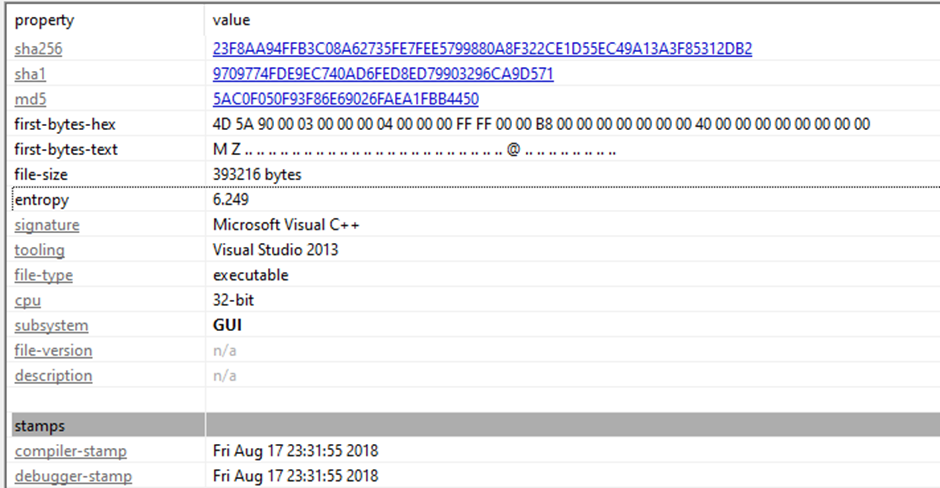The height and width of the screenshot is (488, 940).
Task: Click the file-version property link
Action: point(53,351)
